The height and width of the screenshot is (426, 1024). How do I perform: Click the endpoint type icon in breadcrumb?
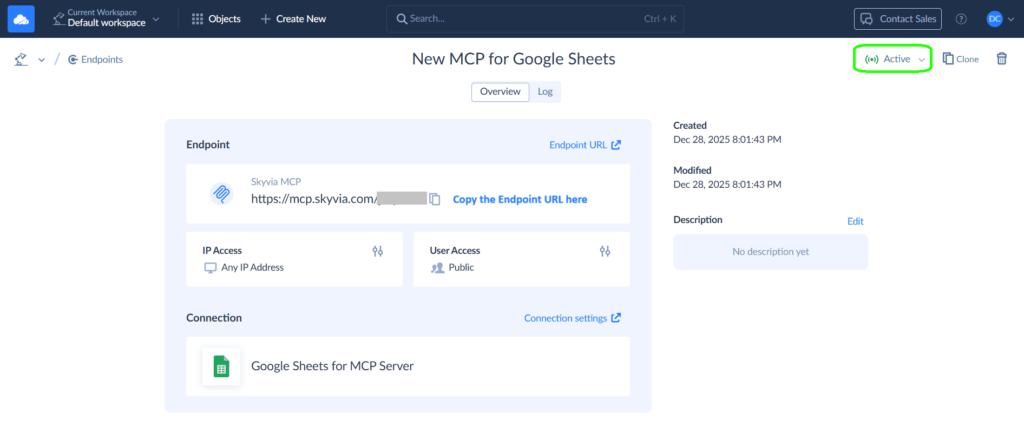21,59
